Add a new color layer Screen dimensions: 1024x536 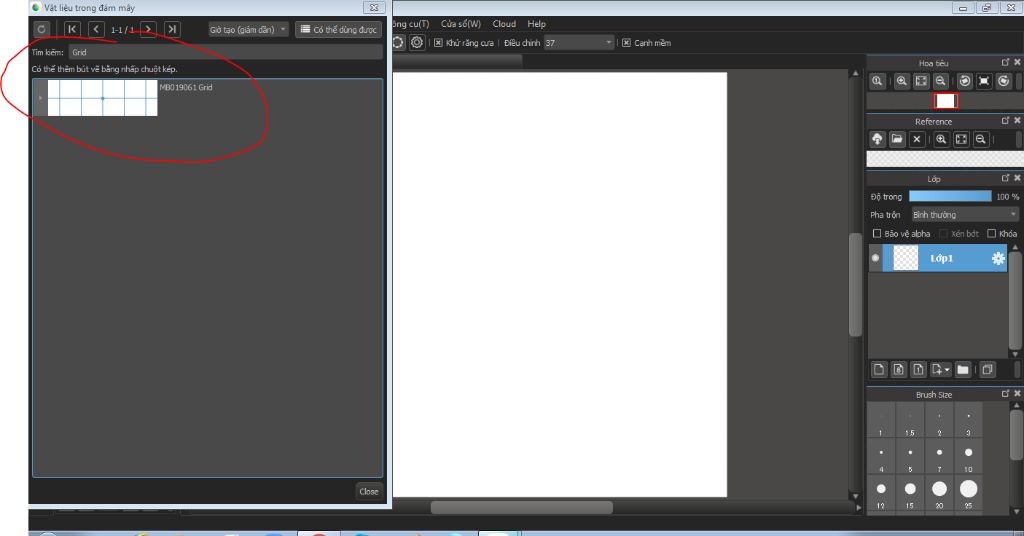pos(879,370)
